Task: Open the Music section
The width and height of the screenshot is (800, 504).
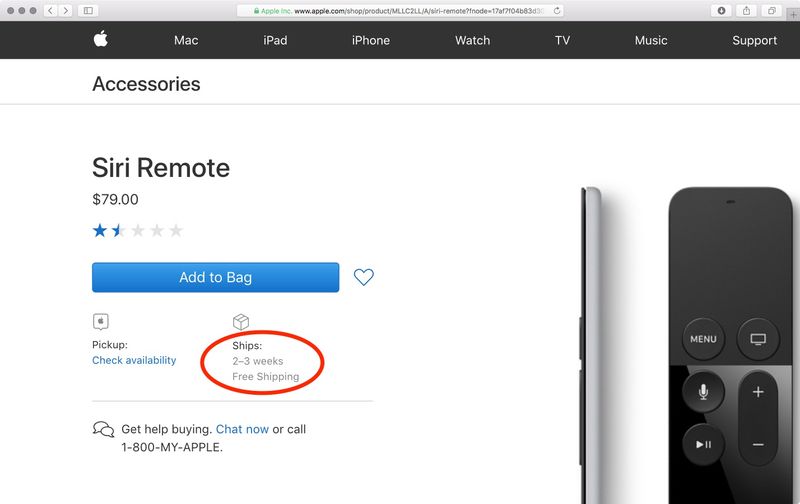Action: point(651,40)
